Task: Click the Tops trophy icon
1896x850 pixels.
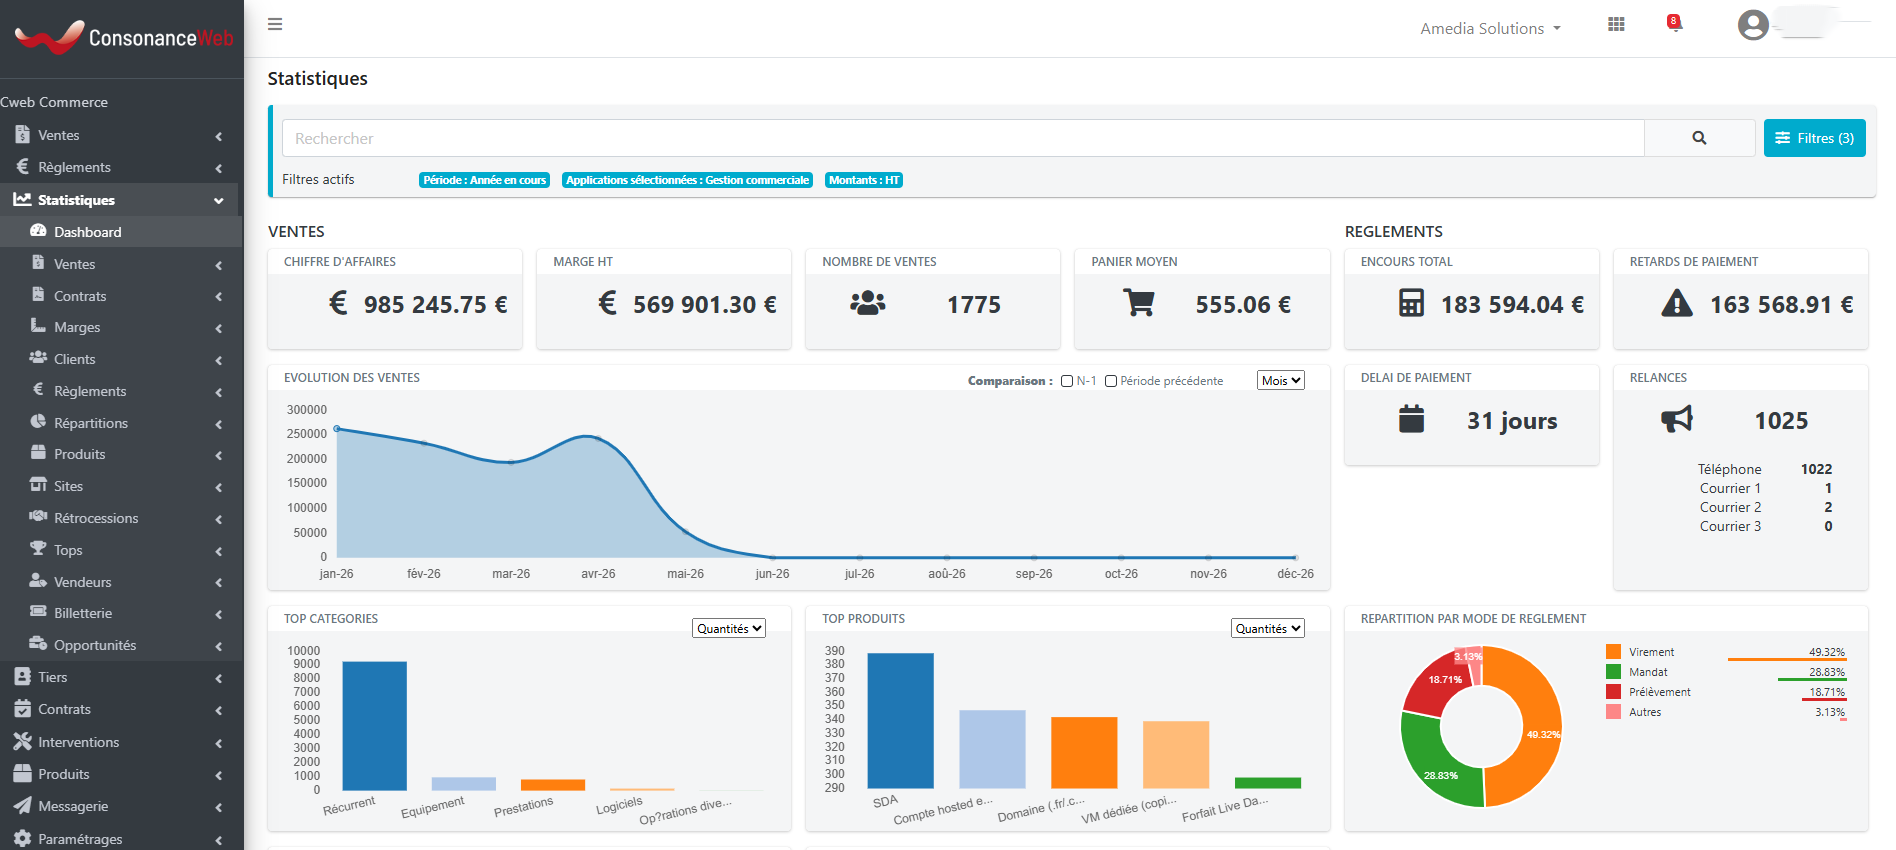Action: click(38, 549)
